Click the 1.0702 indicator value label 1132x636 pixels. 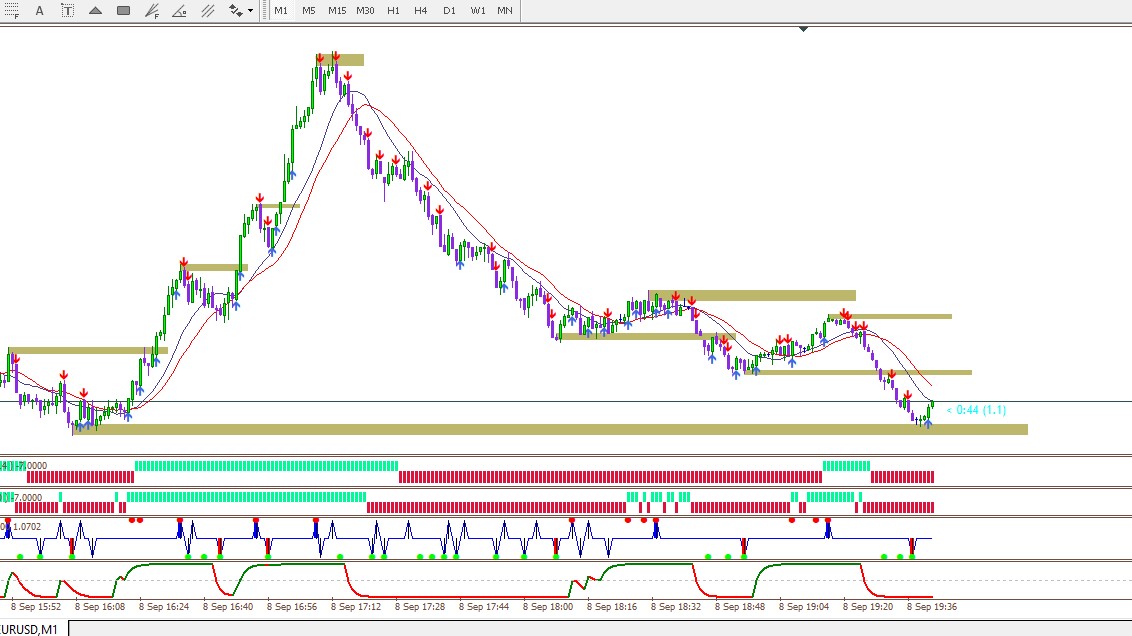(x=27, y=526)
